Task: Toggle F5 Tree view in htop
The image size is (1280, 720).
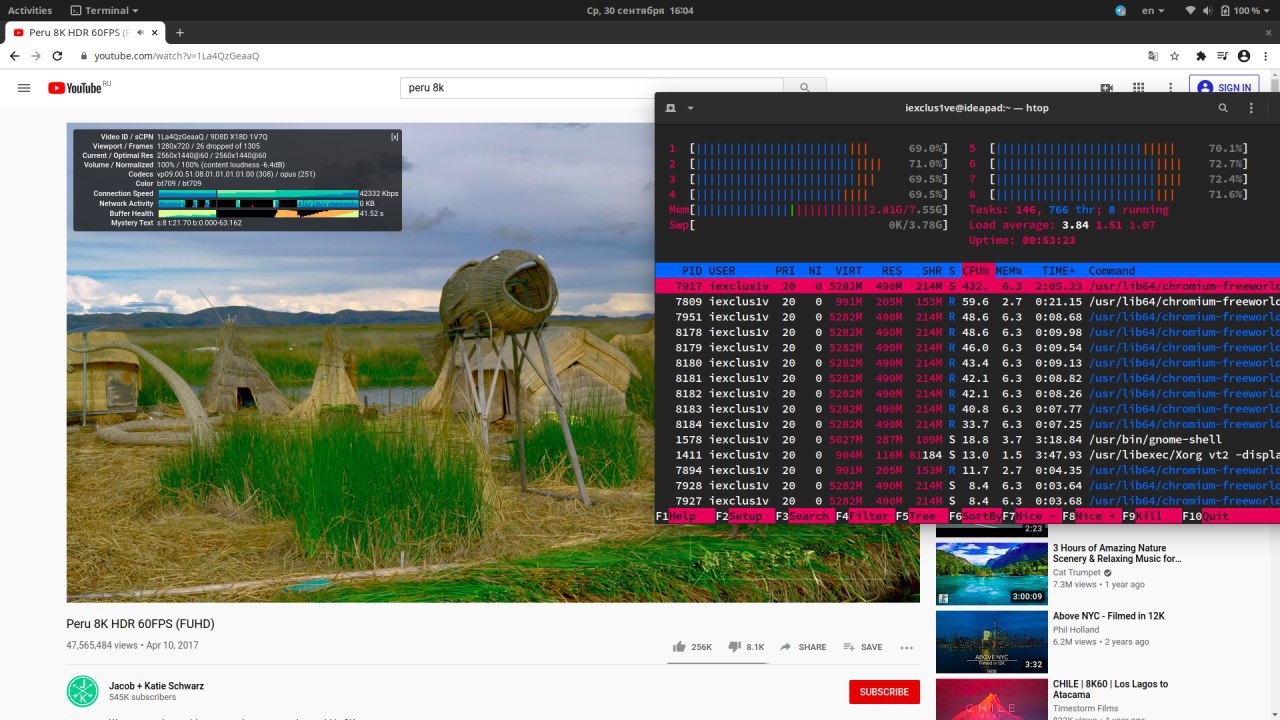Action: point(915,516)
